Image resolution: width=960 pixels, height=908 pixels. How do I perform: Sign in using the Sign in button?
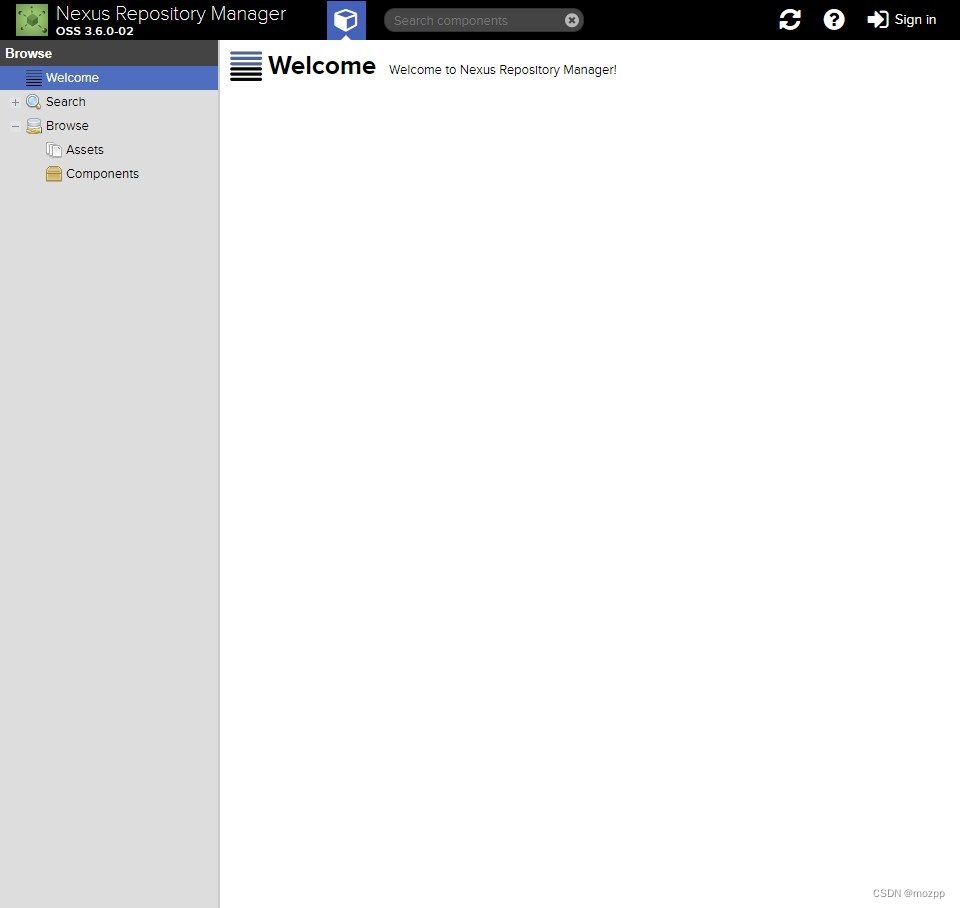[902, 20]
